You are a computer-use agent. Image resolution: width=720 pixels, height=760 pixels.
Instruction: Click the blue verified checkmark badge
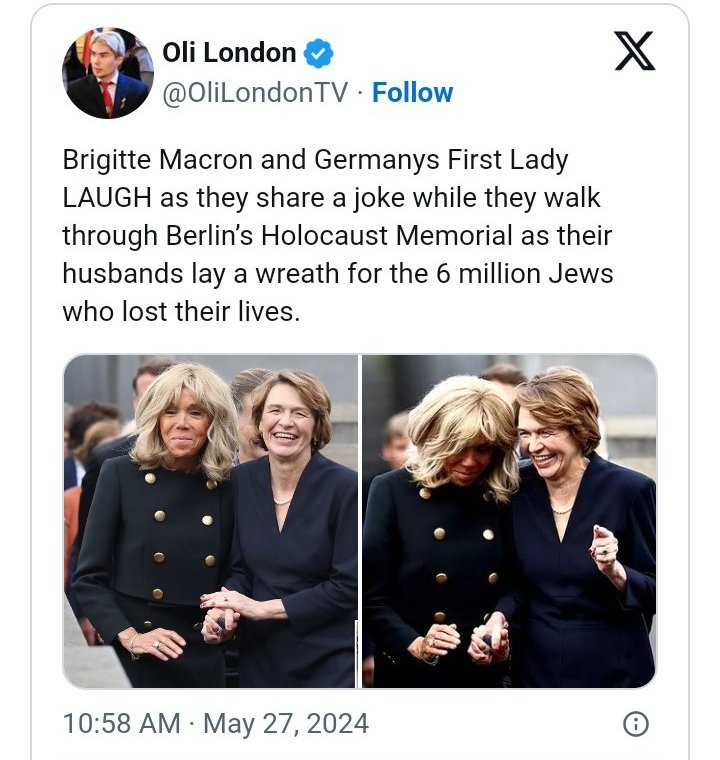(x=318, y=53)
